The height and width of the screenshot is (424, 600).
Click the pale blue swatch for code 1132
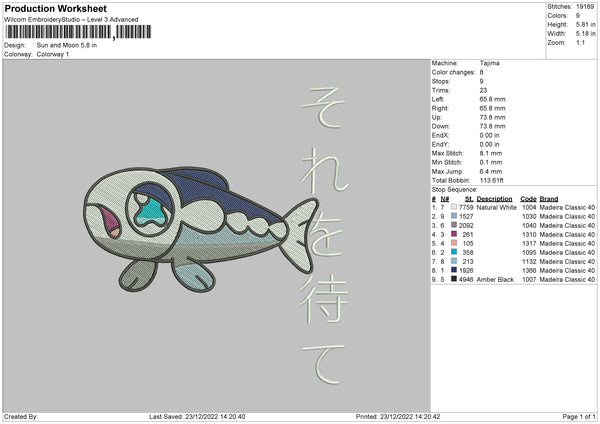coord(454,261)
